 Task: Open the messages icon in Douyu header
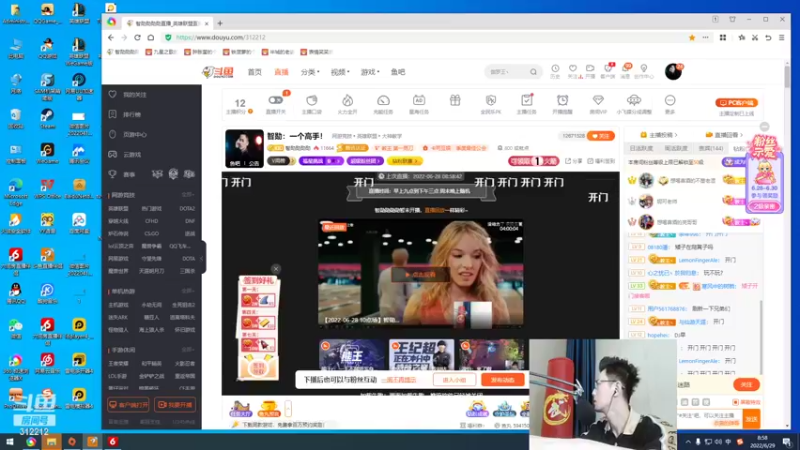point(626,69)
